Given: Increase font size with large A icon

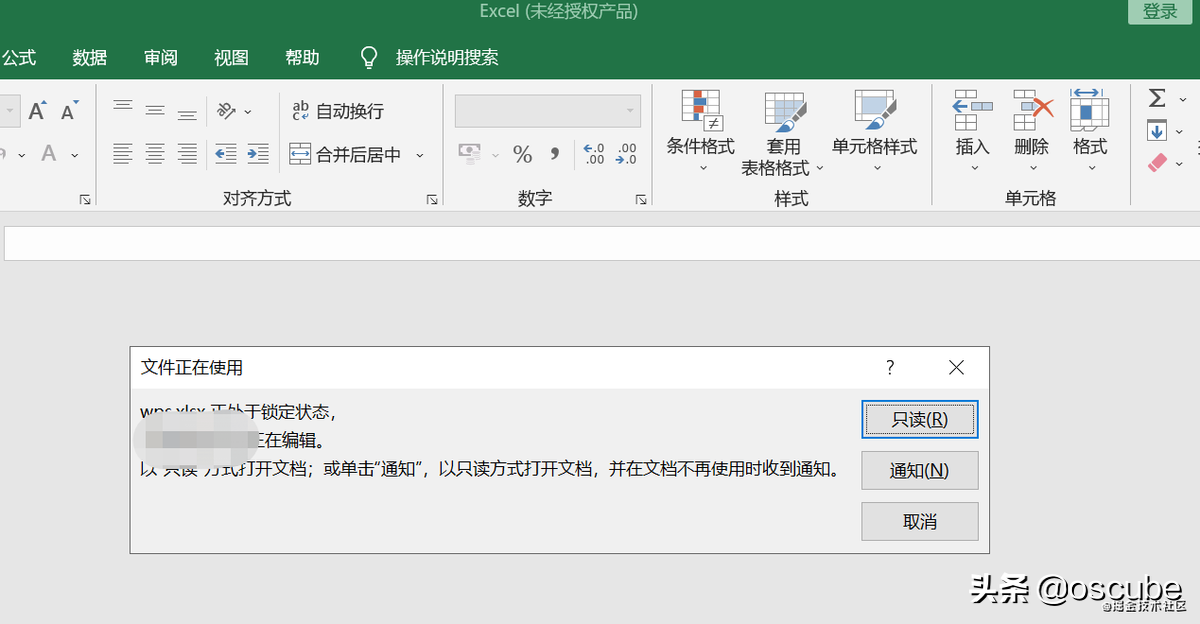Looking at the screenshot, I should [37, 111].
